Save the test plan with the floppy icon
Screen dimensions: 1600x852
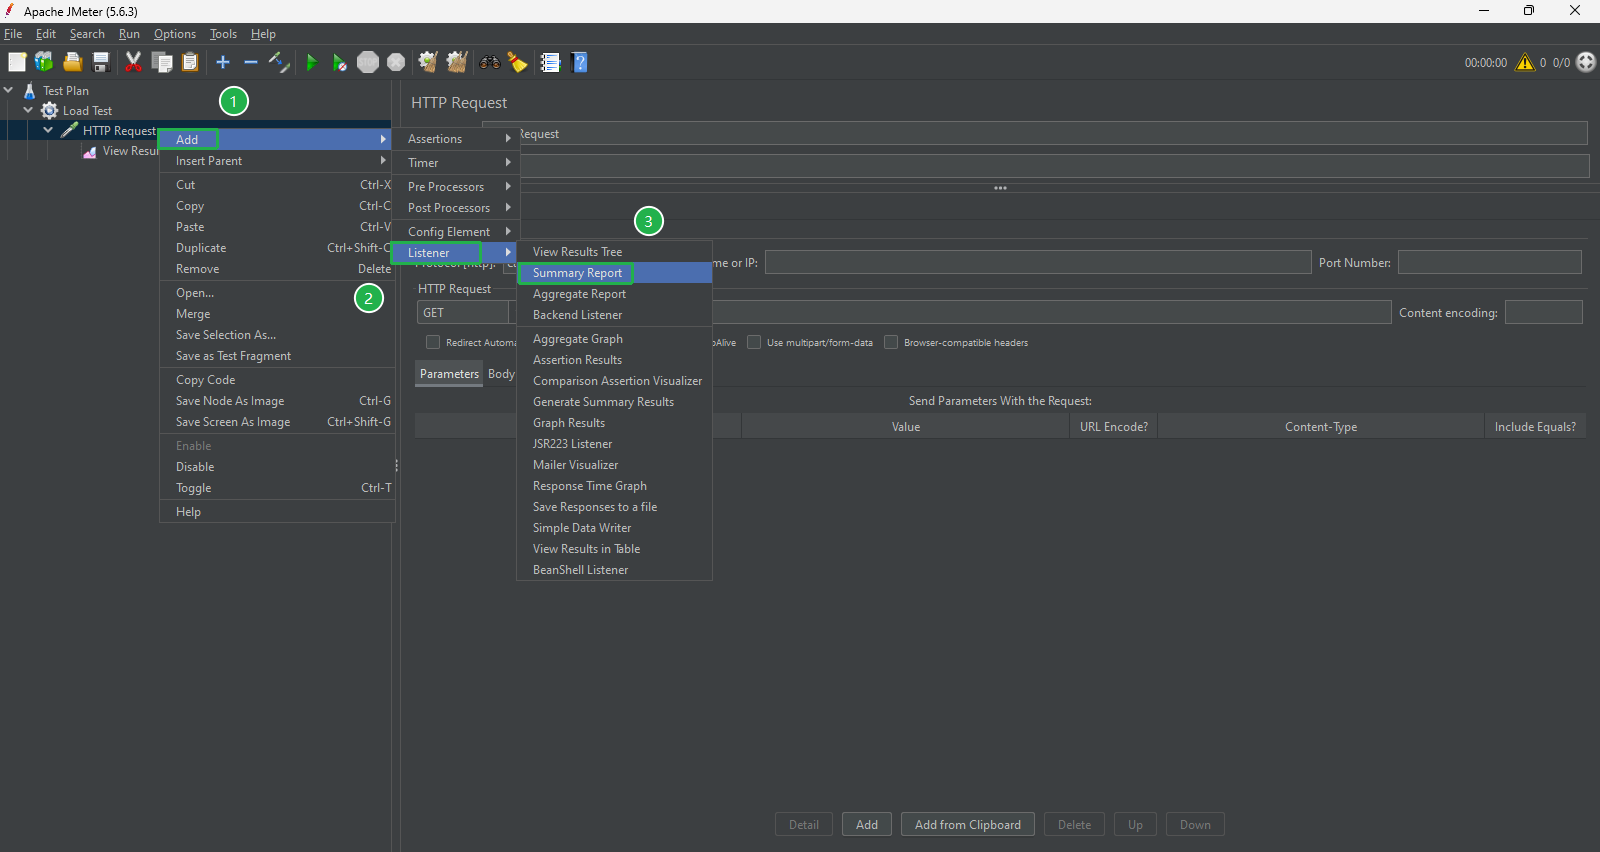pos(101,62)
